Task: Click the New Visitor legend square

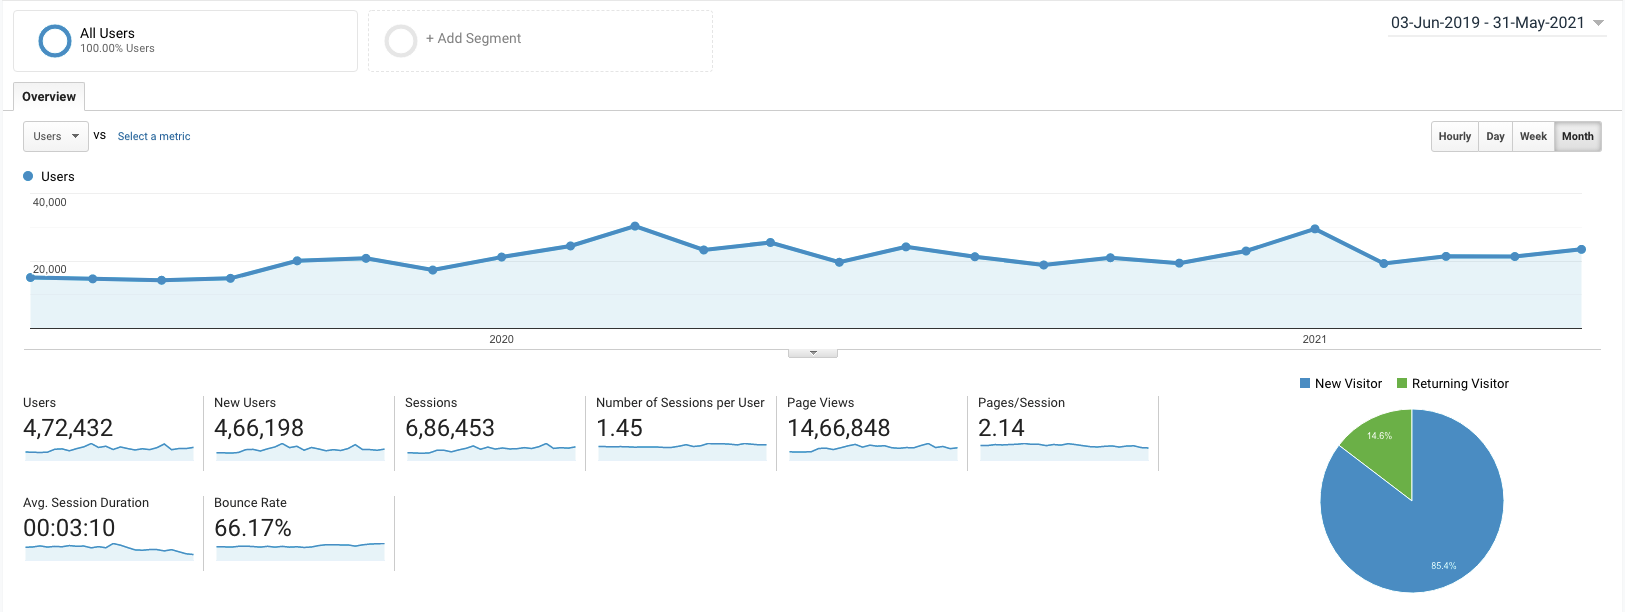Action: [x=1305, y=383]
